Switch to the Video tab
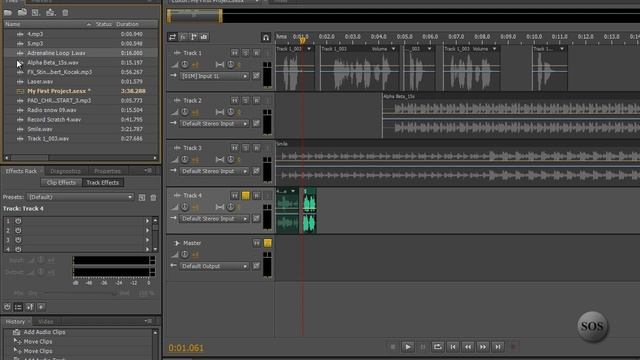Screen dimensions: 640x360 45,322
